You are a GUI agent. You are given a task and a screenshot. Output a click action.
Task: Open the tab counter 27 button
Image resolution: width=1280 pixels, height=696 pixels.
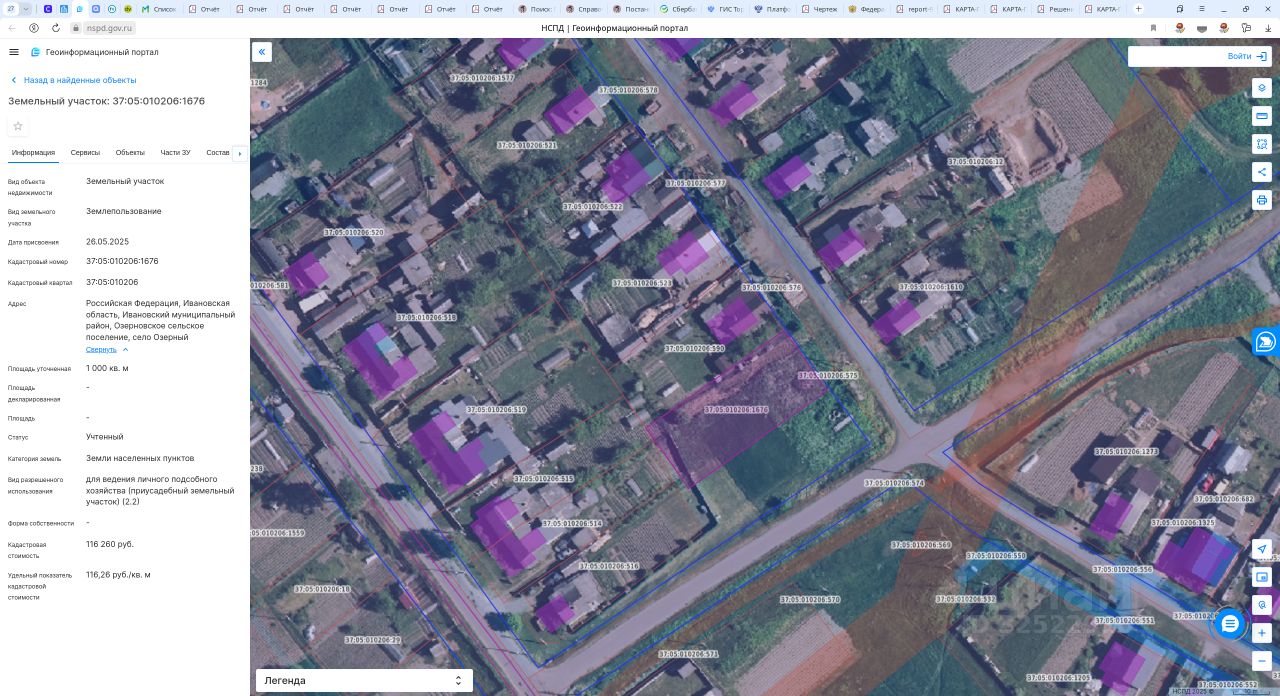11,9
